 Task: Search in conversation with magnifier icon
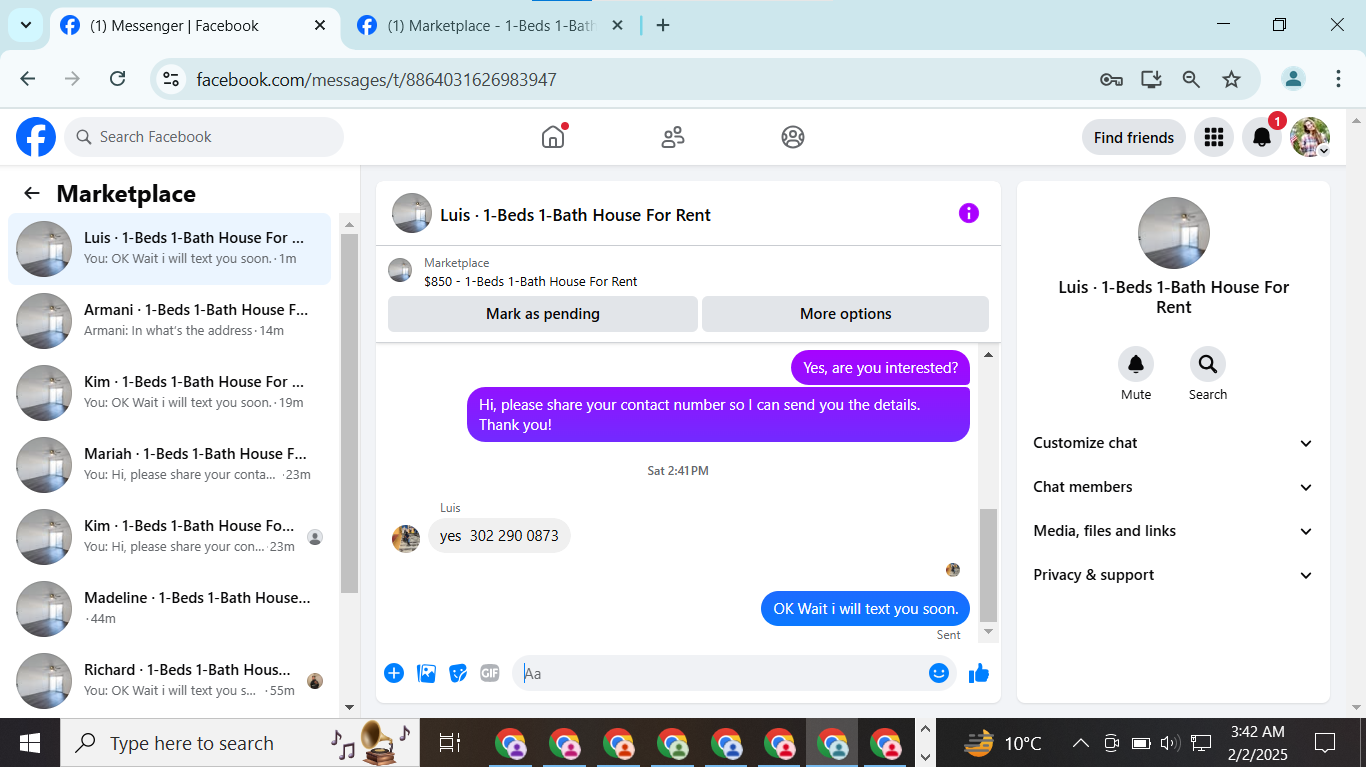tap(1208, 364)
